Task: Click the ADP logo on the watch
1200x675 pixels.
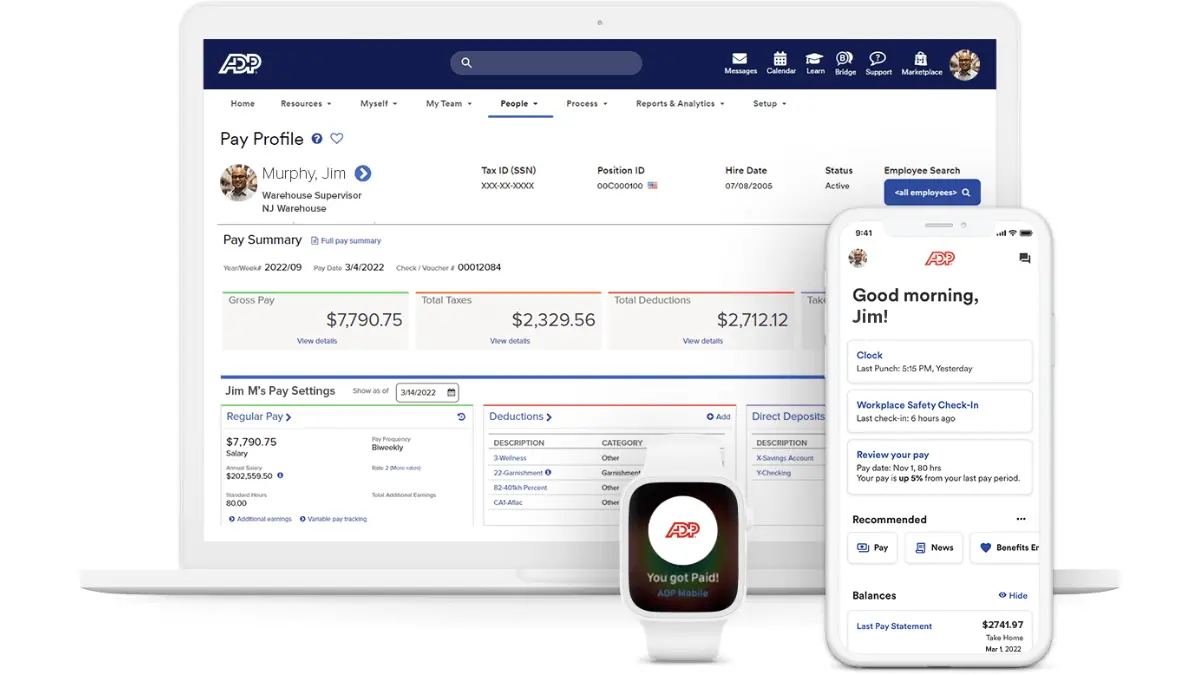Action: tap(683, 529)
